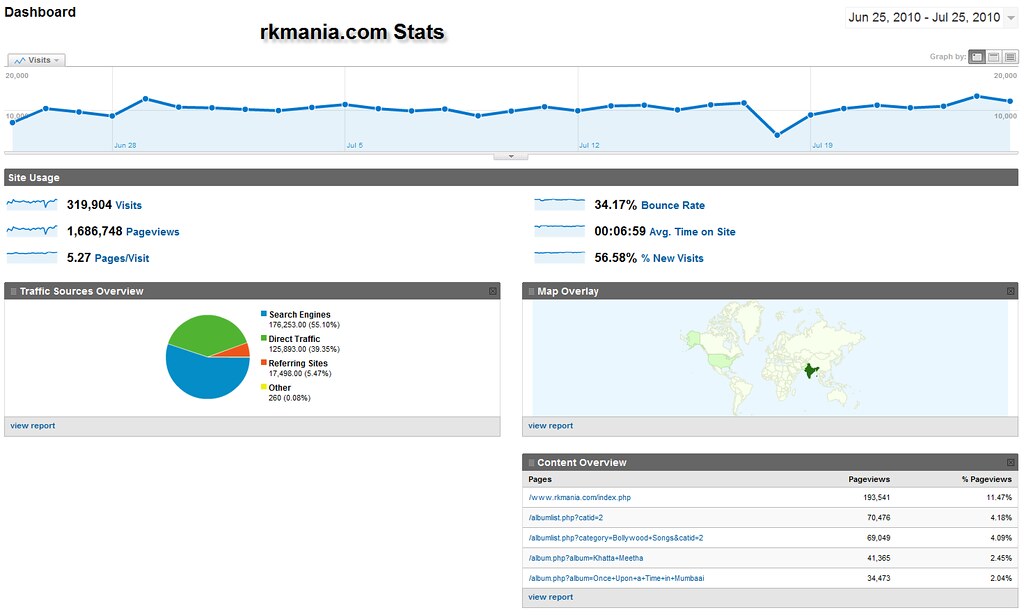The image size is (1024, 615).
Task: Click the blue Search Engines legend swatch
Action: click(x=264, y=314)
